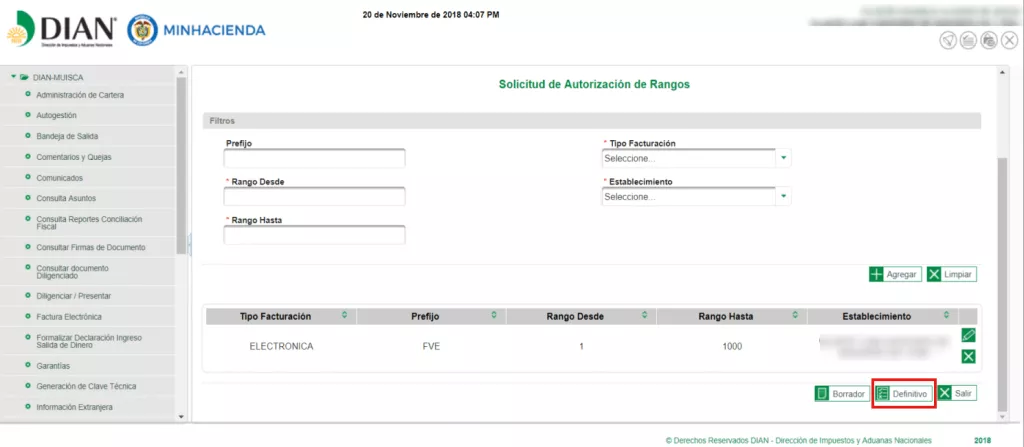Collapse the DIAN-MUISCA tree node arrow
The height and width of the screenshot is (447, 1024).
(13, 76)
